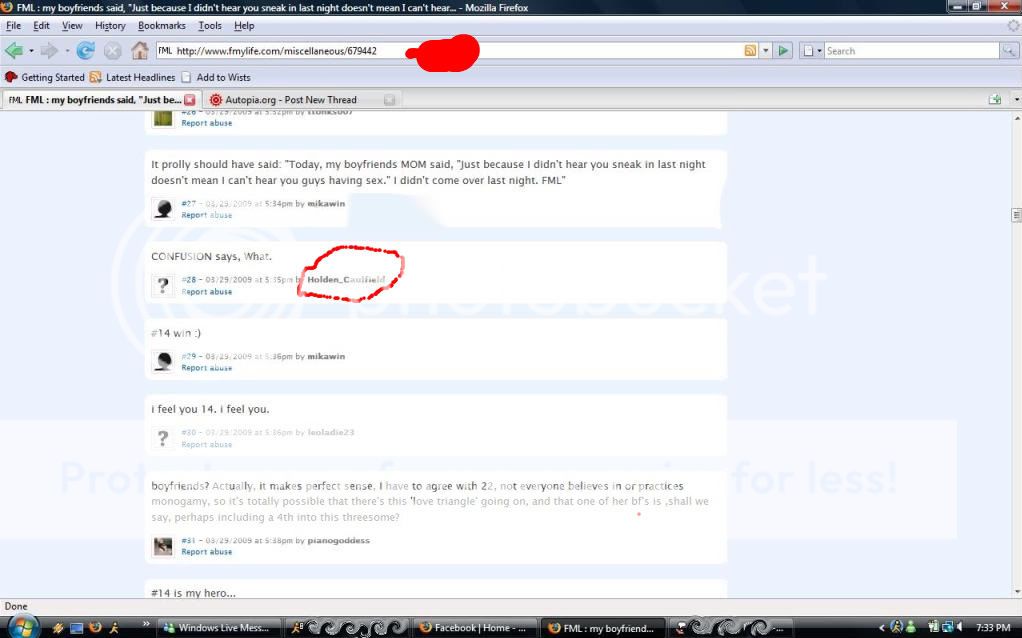
Task: Switch to the FML: my boyfriends said tab
Action: click(100, 100)
